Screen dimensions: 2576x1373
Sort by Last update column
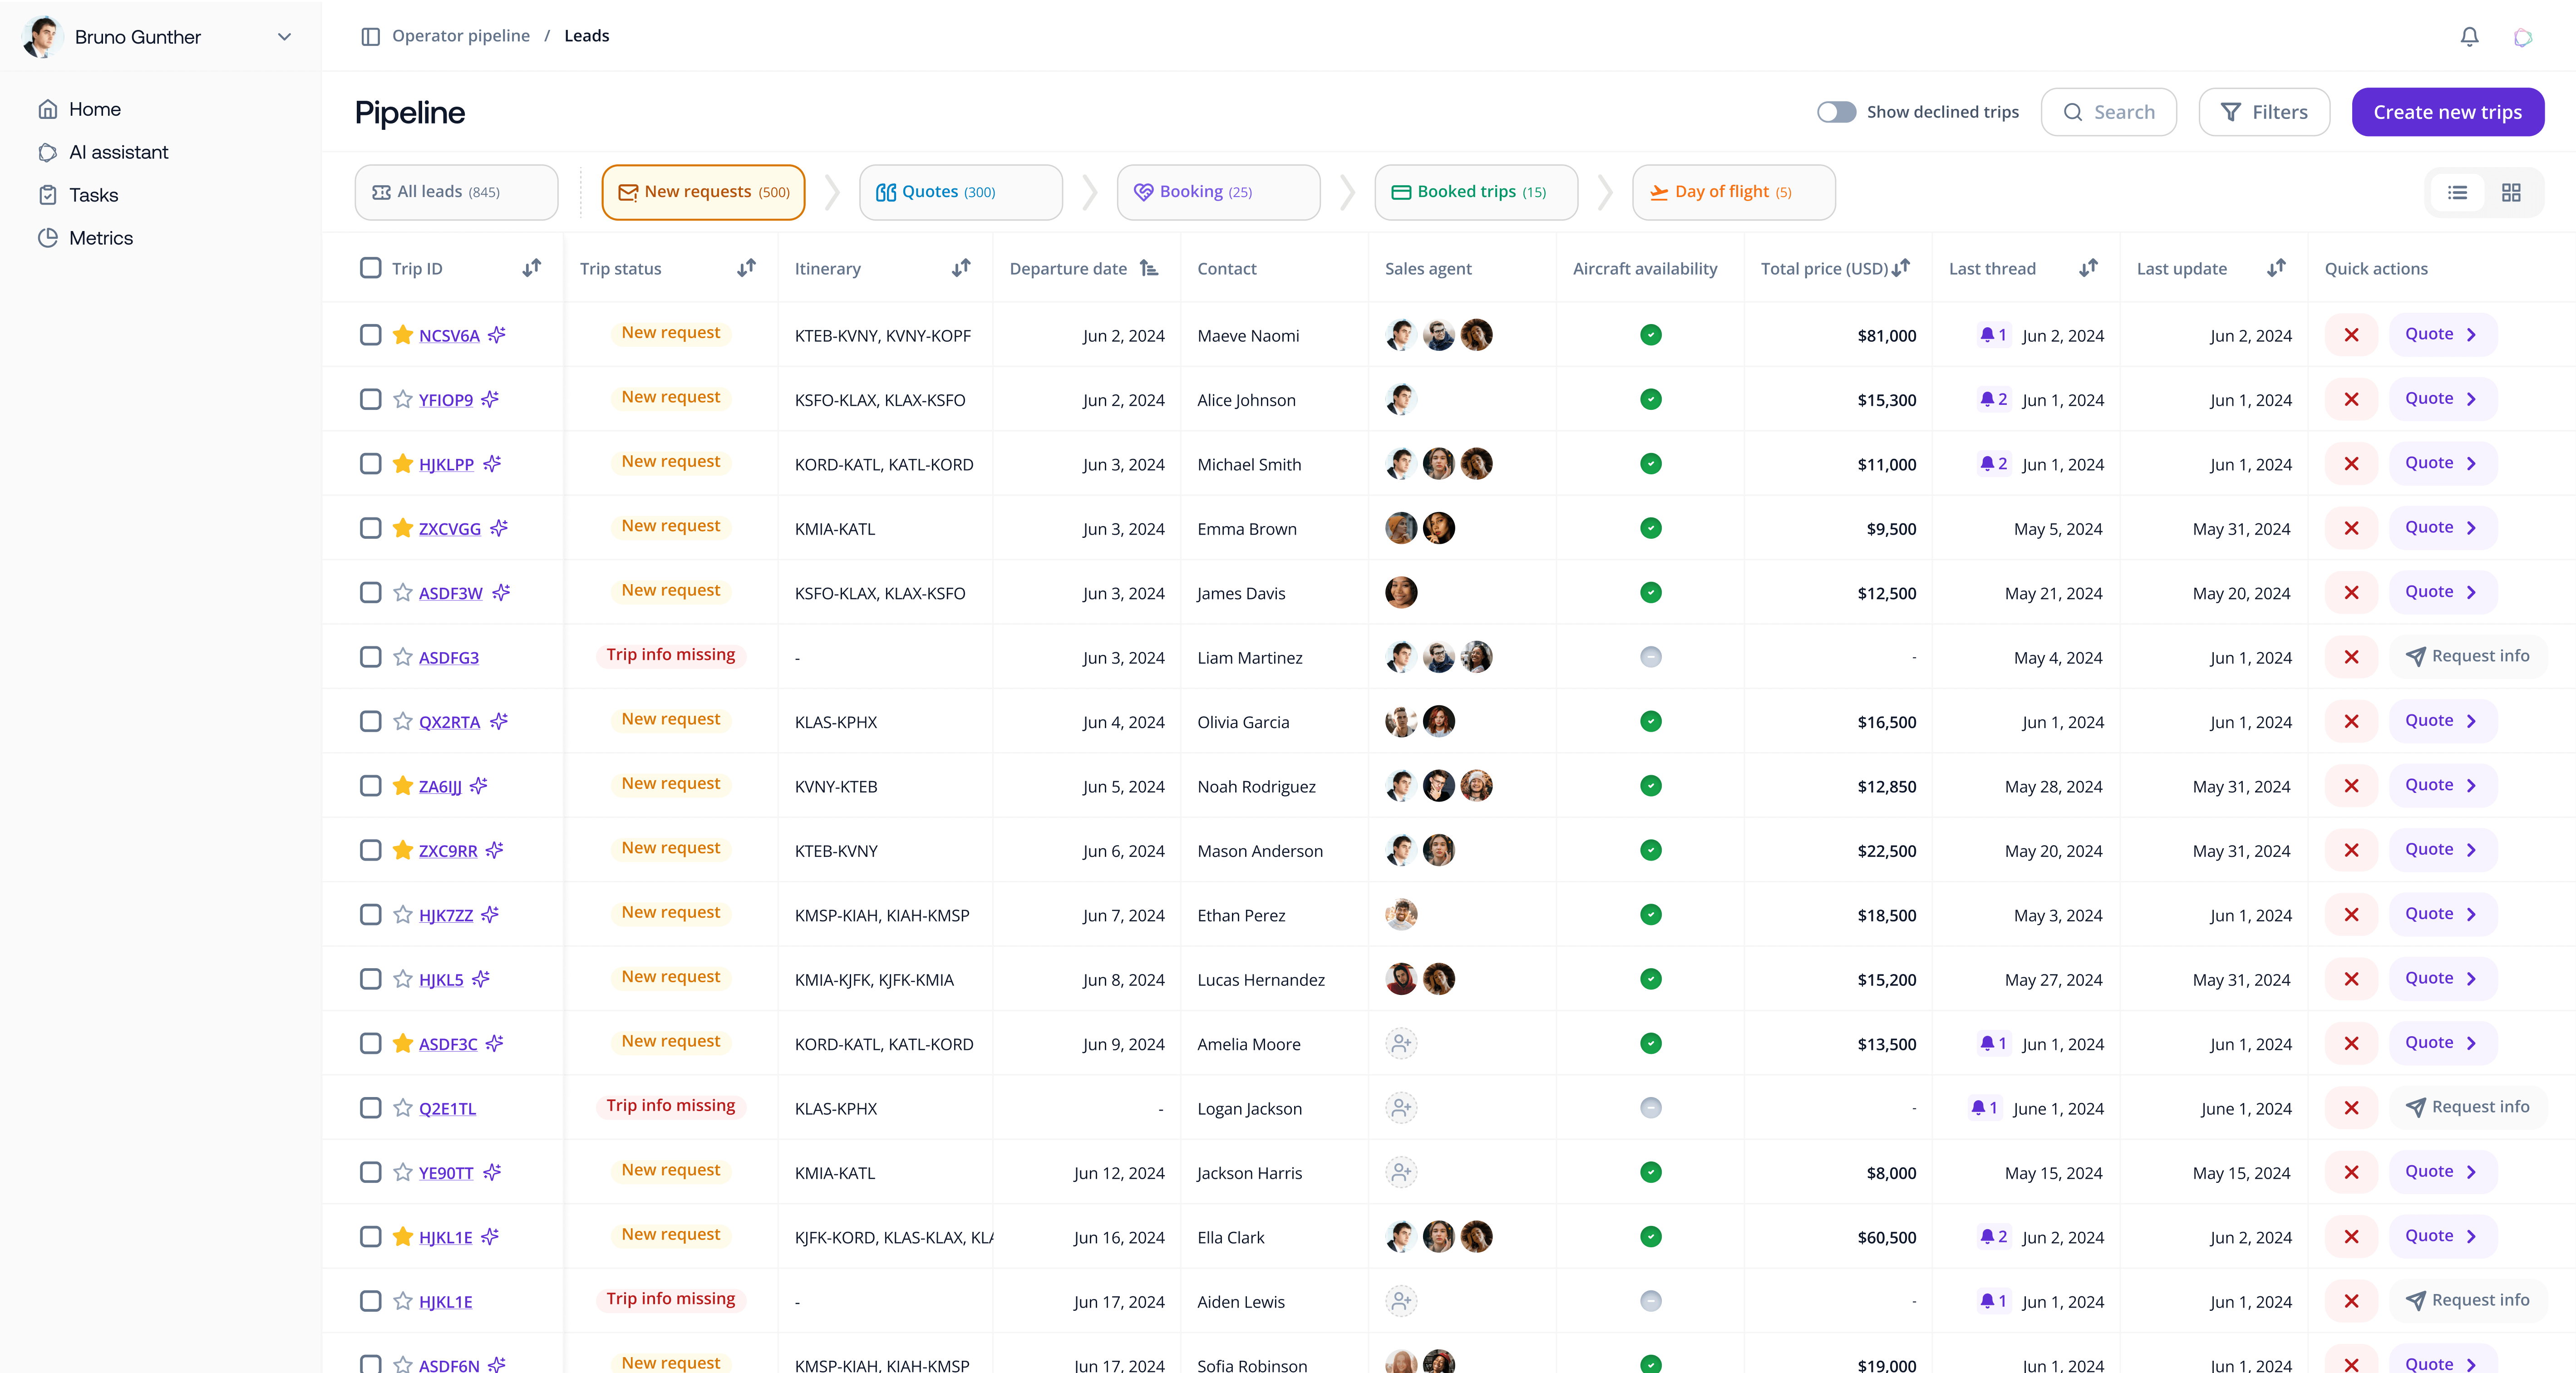point(2276,268)
